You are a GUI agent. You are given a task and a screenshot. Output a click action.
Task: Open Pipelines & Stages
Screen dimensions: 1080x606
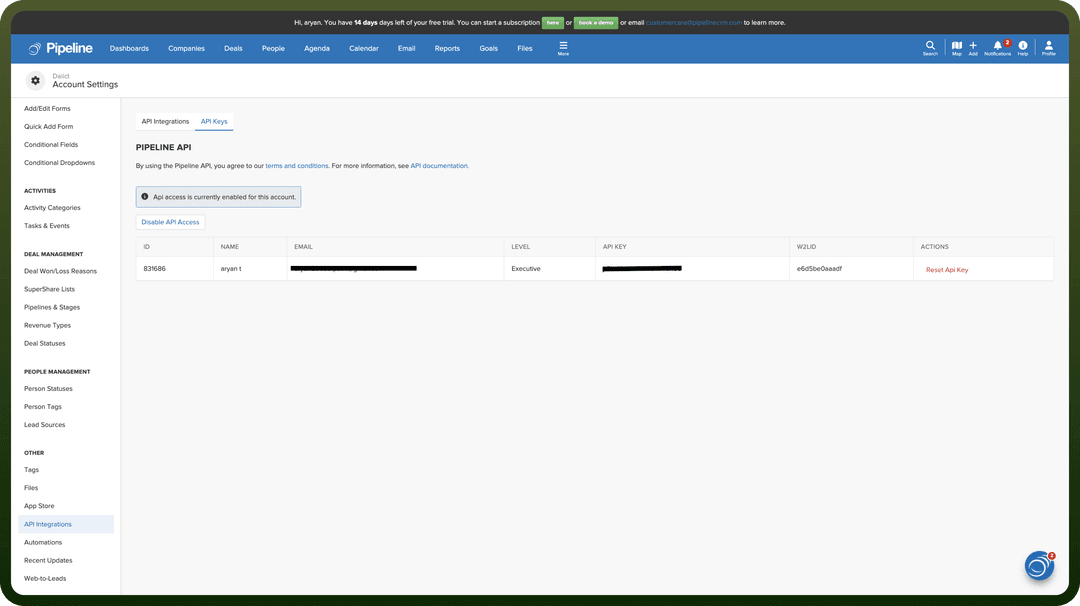[52, 307]
